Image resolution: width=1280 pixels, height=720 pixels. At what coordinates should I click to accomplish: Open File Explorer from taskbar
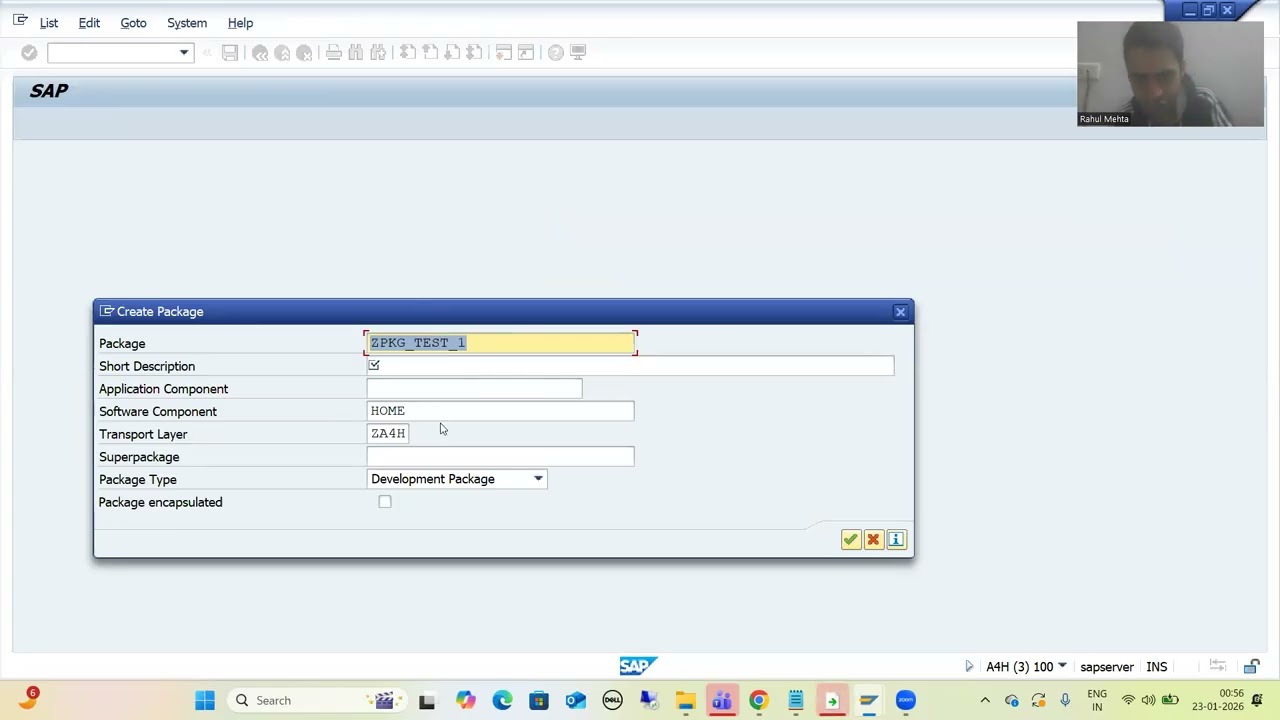pos(685,700)
